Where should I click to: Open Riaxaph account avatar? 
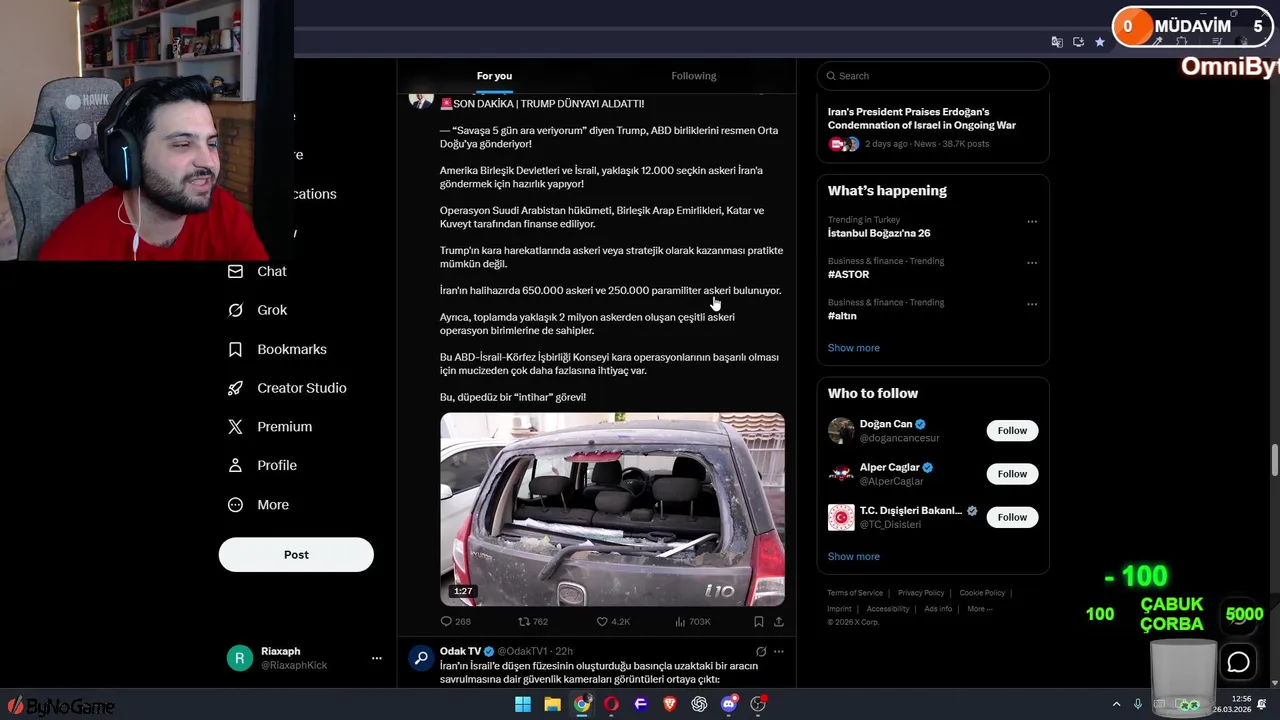[x=239, y=658]
